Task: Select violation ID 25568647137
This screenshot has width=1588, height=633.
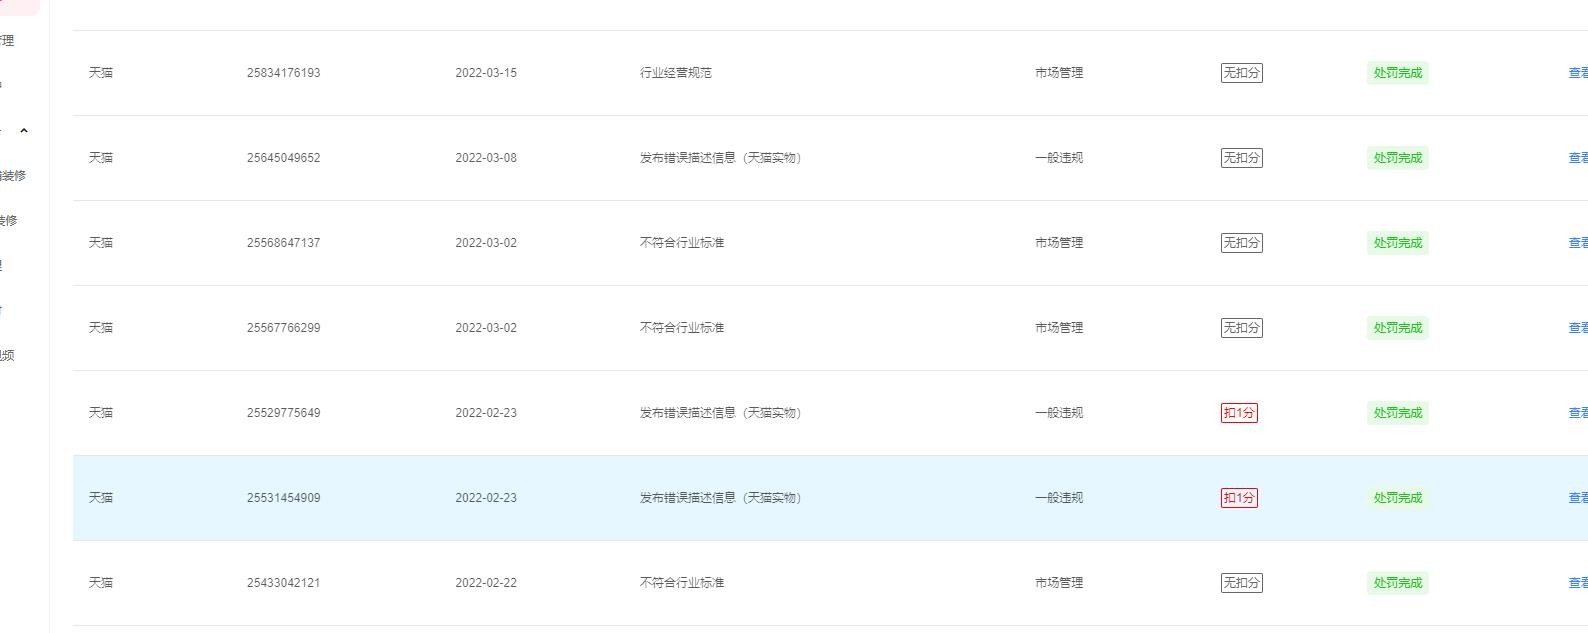Action: tap(283, 243)
